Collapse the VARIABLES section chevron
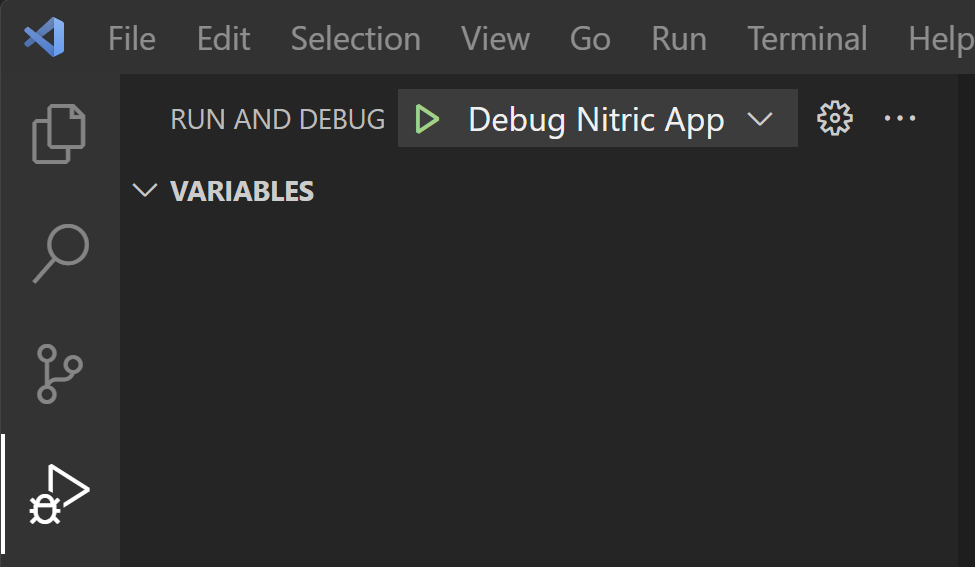Image resolution: width=975 pixels, height=567 pixels. (146, 191)
